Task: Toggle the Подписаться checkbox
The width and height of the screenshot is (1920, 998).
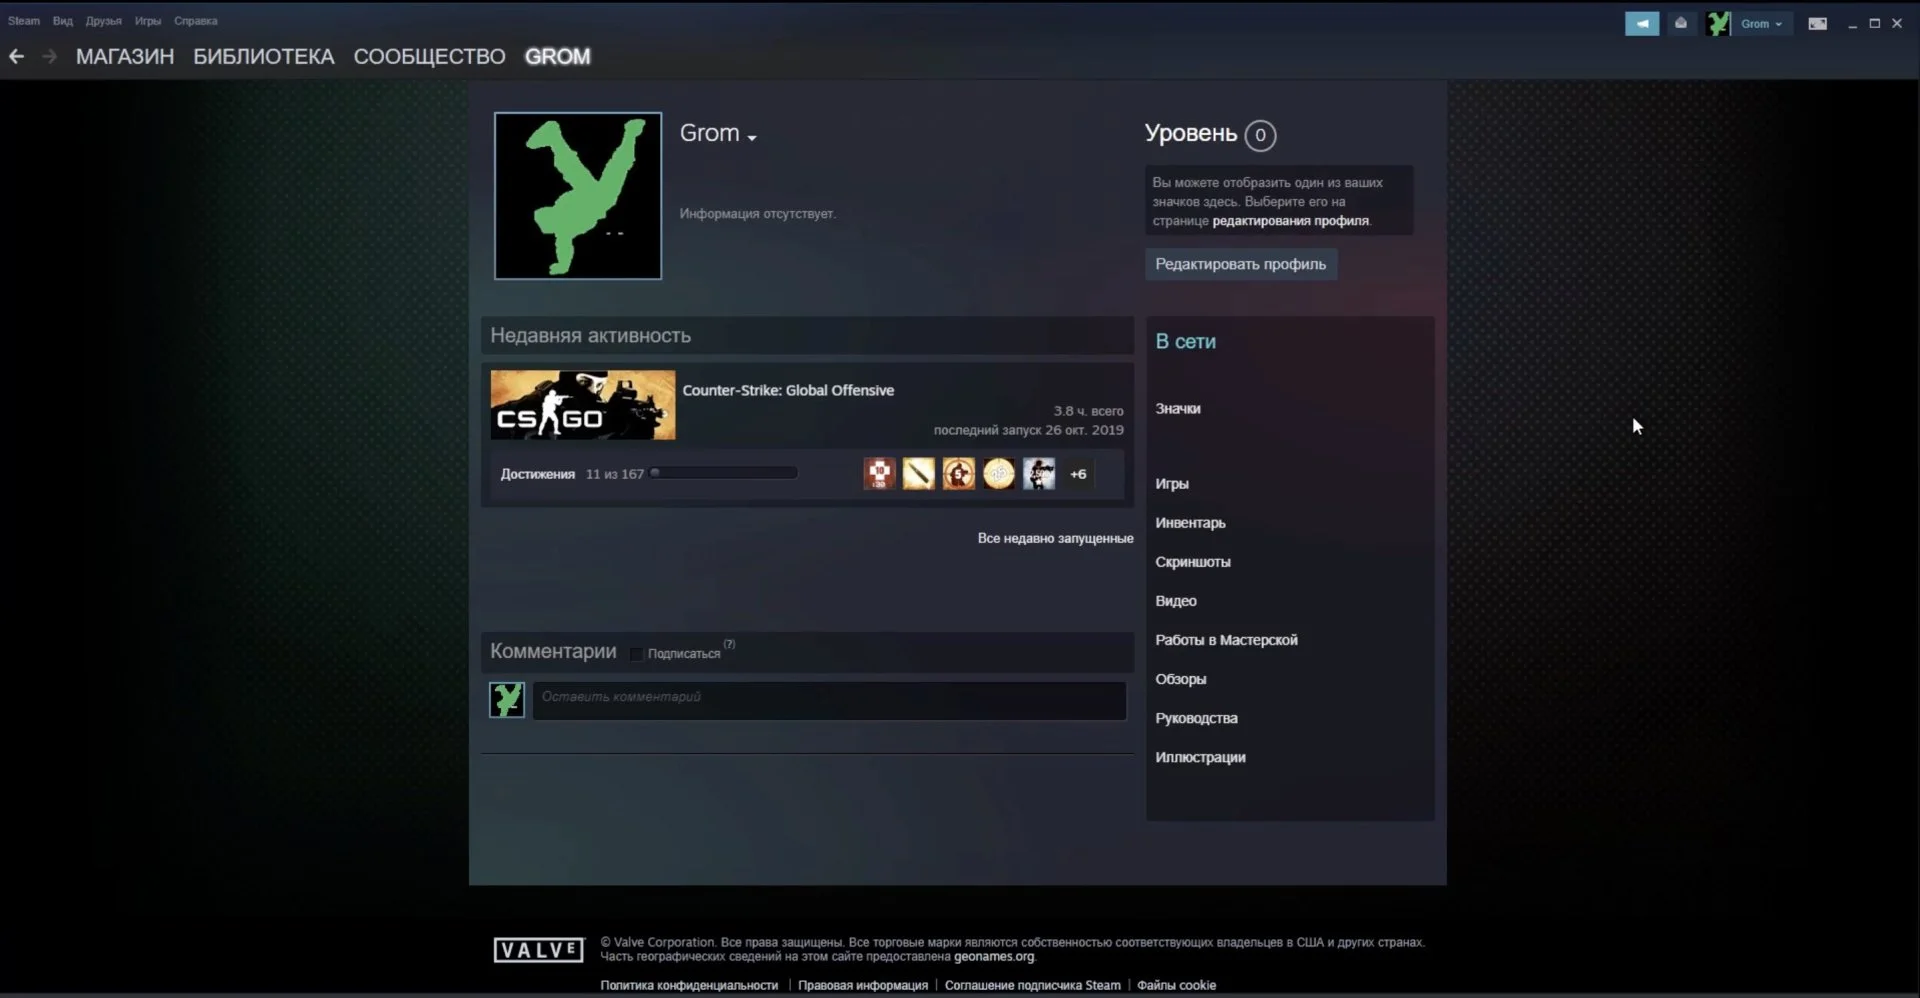Action: (x=636, y=654)
